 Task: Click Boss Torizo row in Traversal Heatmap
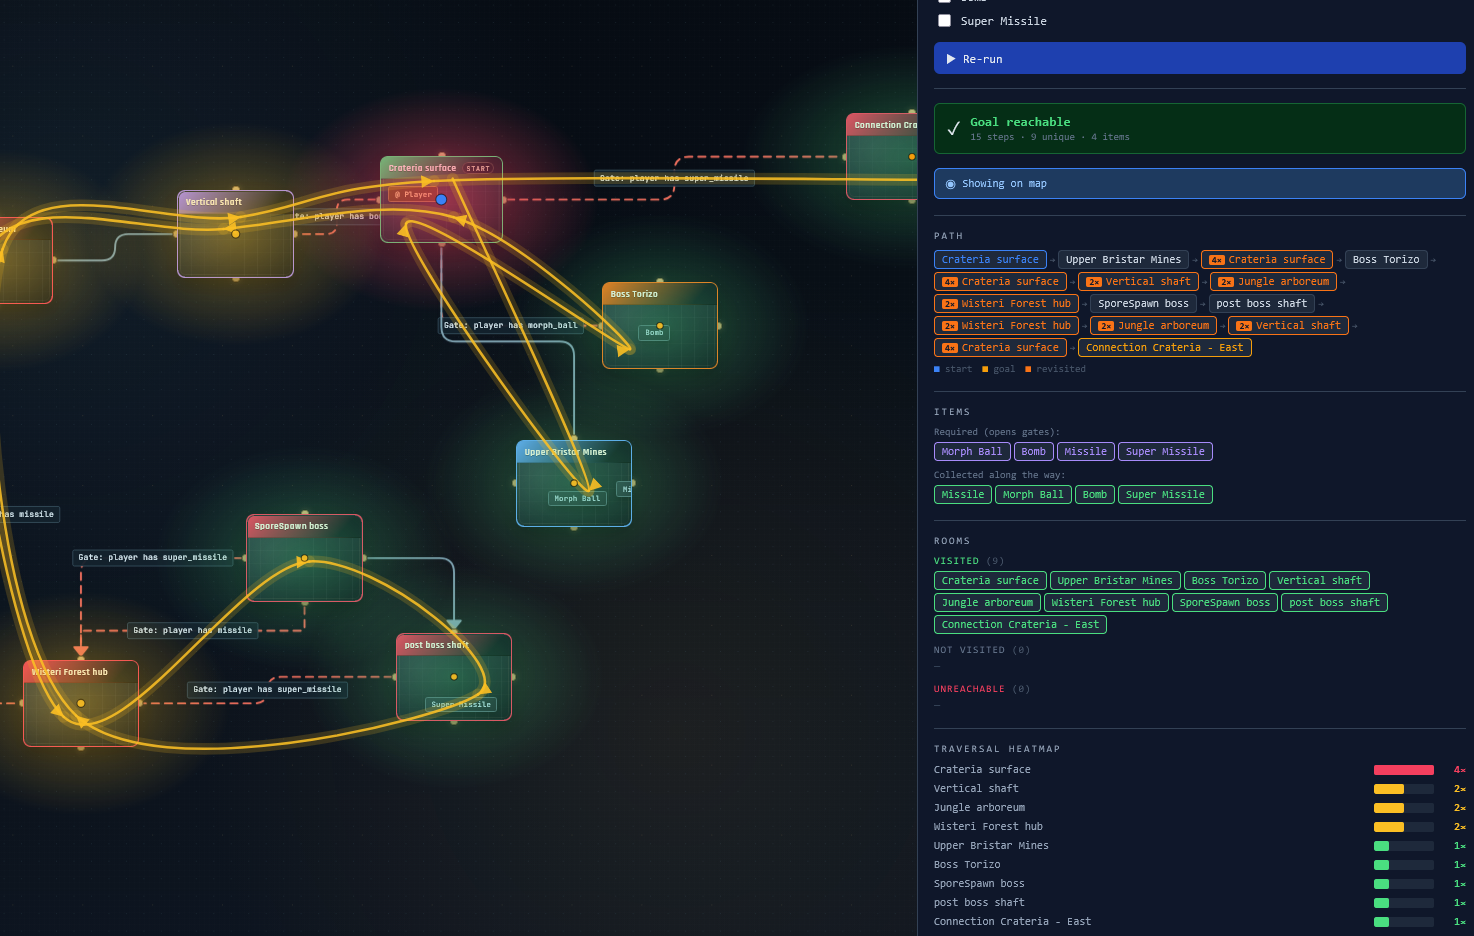tap(1199, 865)
